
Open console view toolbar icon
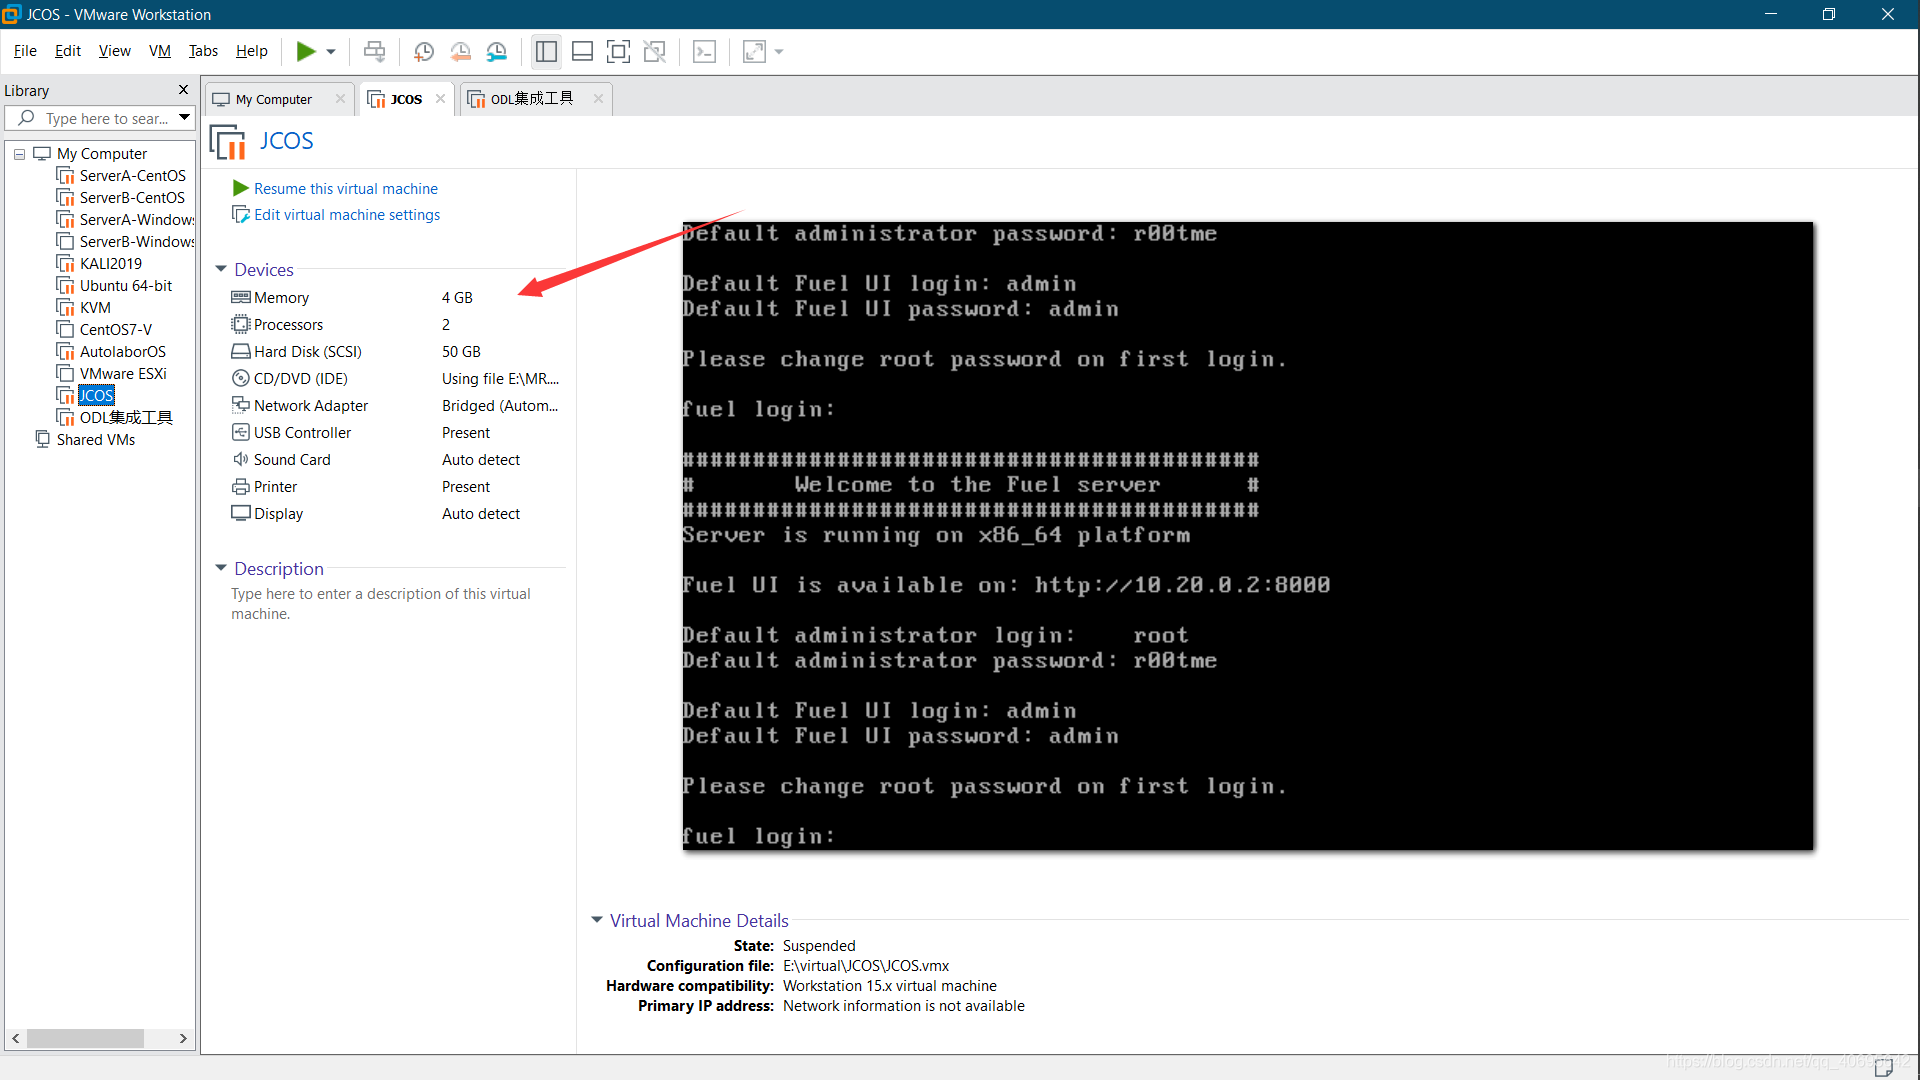pos(704,51)
